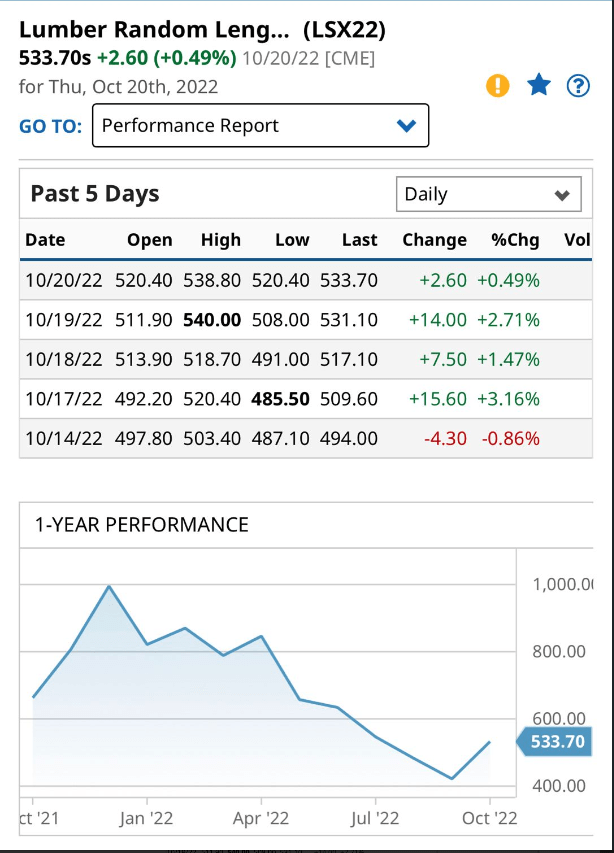The height and width of the screenshot is (853, 614).
Task: Click the 1-YEAR PERFORMANCE chart heading
Action: click(x=140, y=525)
